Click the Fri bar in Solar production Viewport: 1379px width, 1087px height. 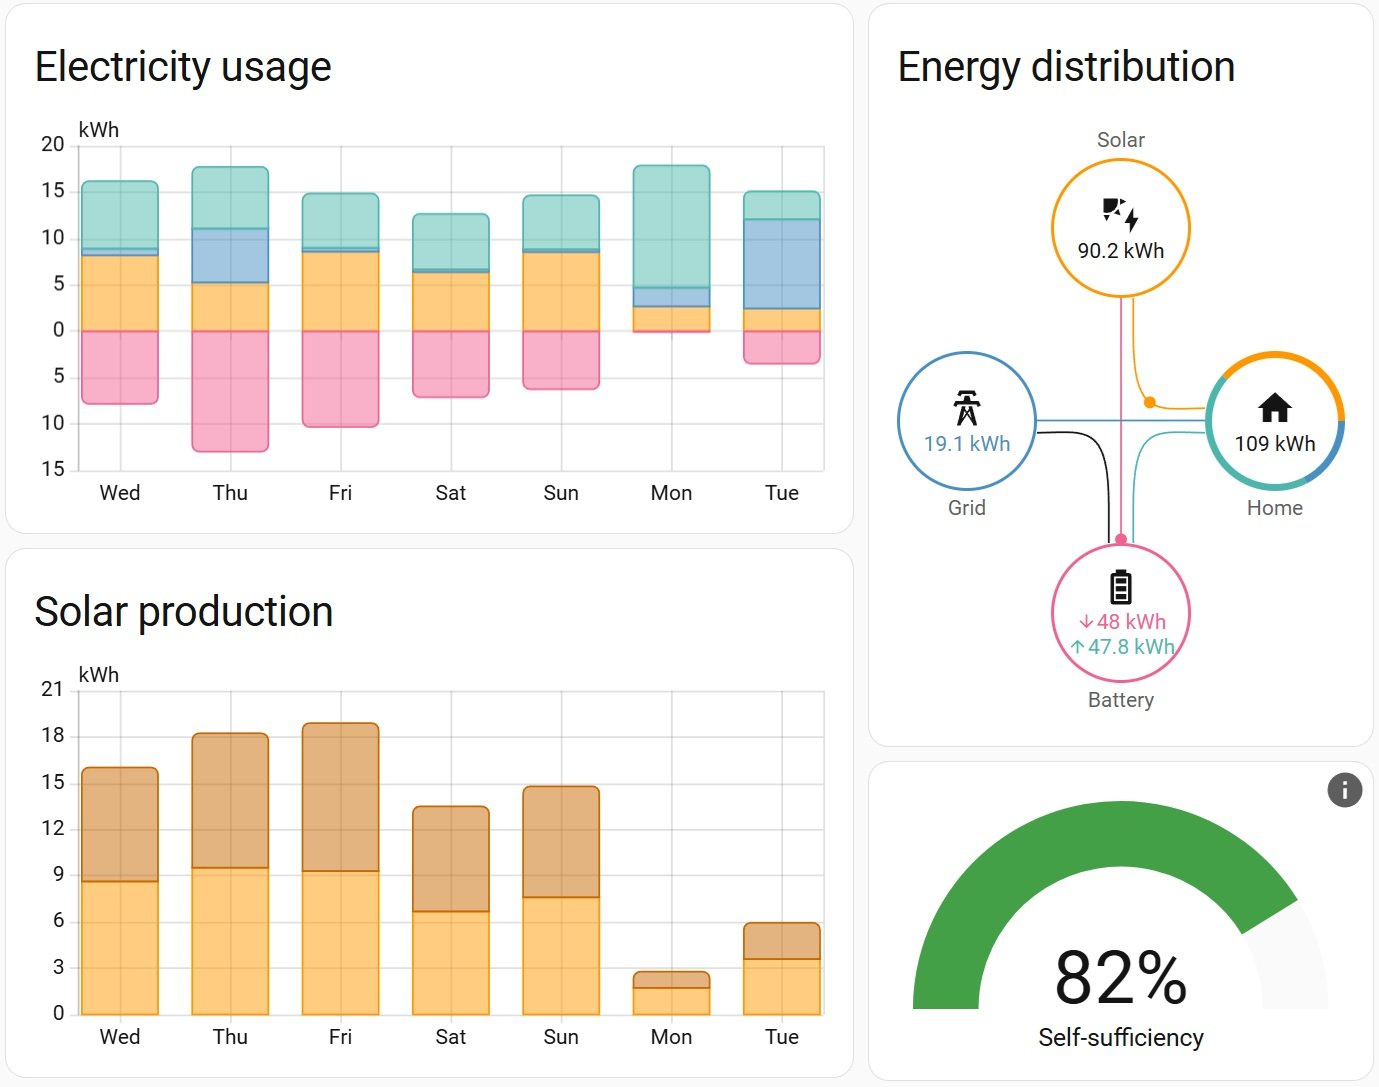[340, 870]
